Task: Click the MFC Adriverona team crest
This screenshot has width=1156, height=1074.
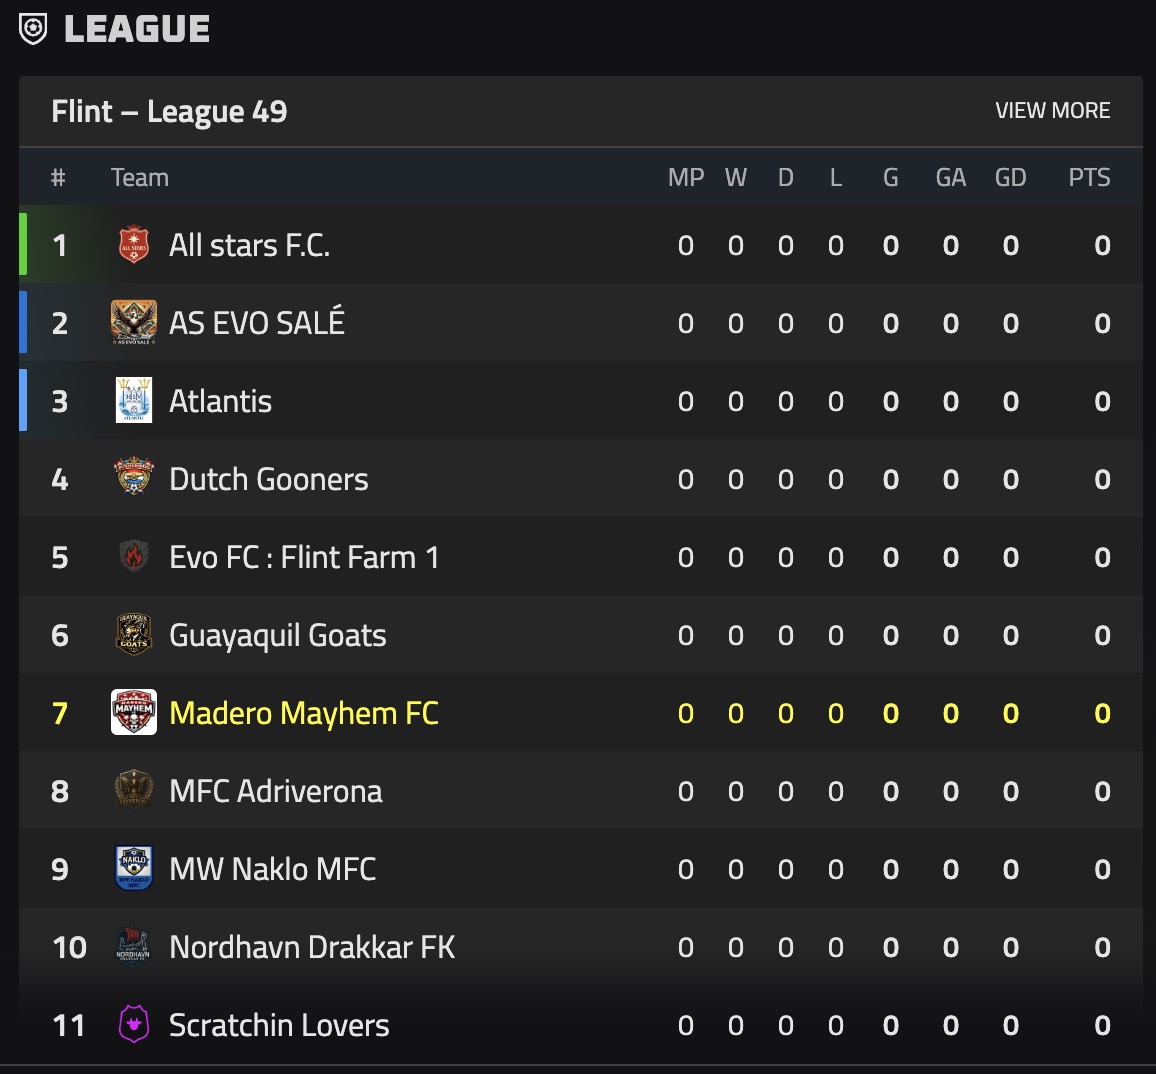Action: pyautogui.click(x=134, y=790)
